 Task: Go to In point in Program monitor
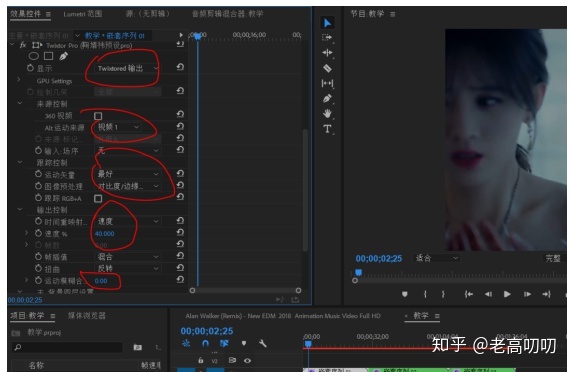[469, 294]
